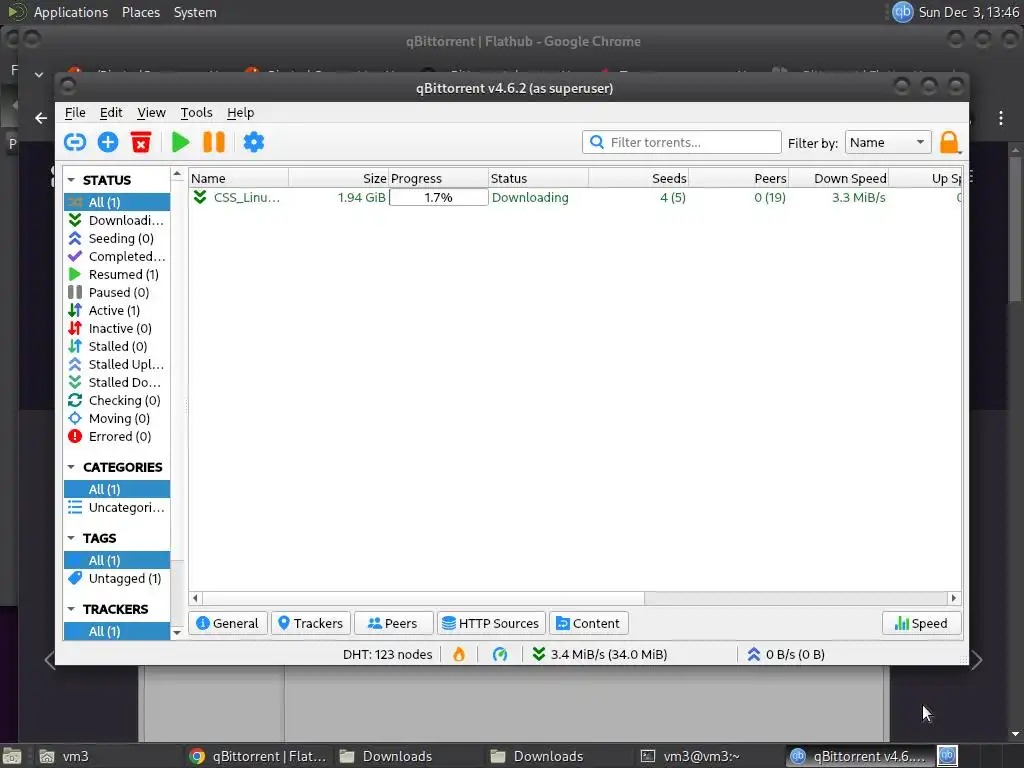Select Errored (0) status filter
The image size is (1024, 768).
tap(117, 436)
